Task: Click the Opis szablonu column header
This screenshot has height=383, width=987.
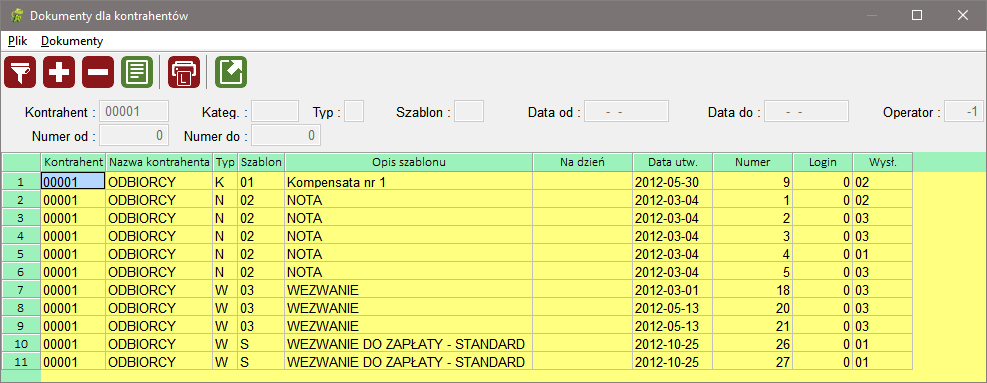Action: [x=409, y=162]
